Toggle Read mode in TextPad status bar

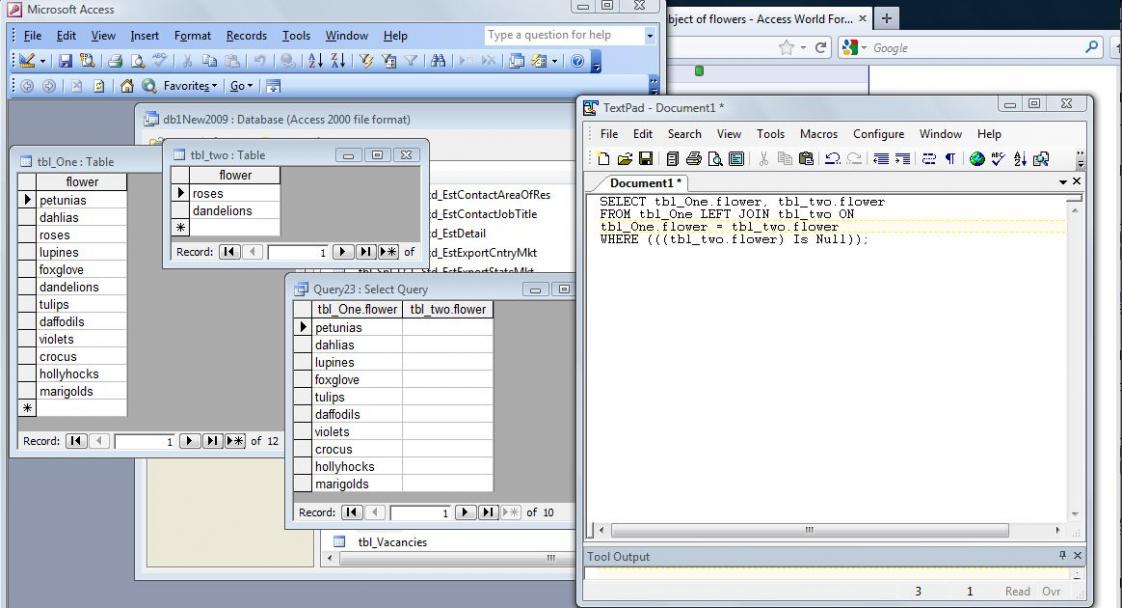pos(1018,591)
